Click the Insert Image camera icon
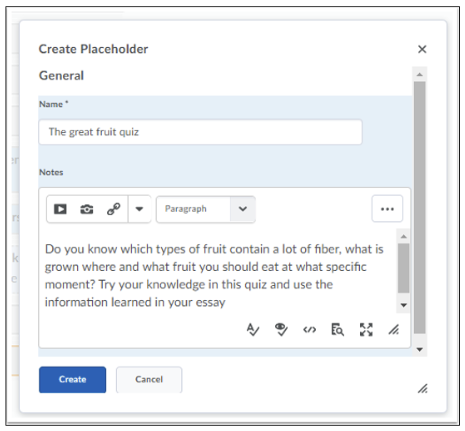This screenshot has height=431, width=465. pyautogui.click(x=87, y=209)
